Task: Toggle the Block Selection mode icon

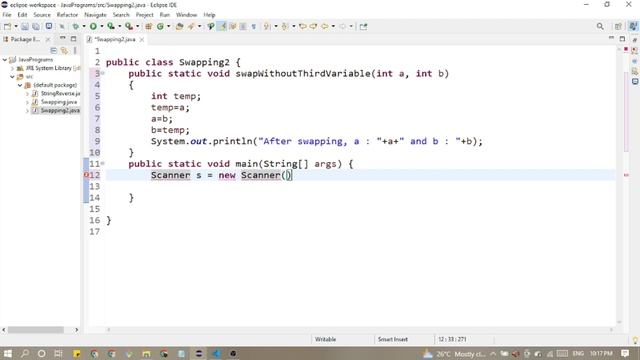Action: [x=243, y=27]
